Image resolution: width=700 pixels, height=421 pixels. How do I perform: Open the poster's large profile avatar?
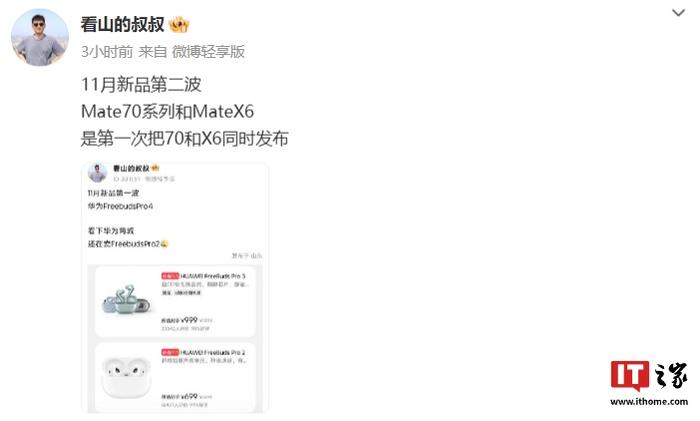(x=40, y=38)
